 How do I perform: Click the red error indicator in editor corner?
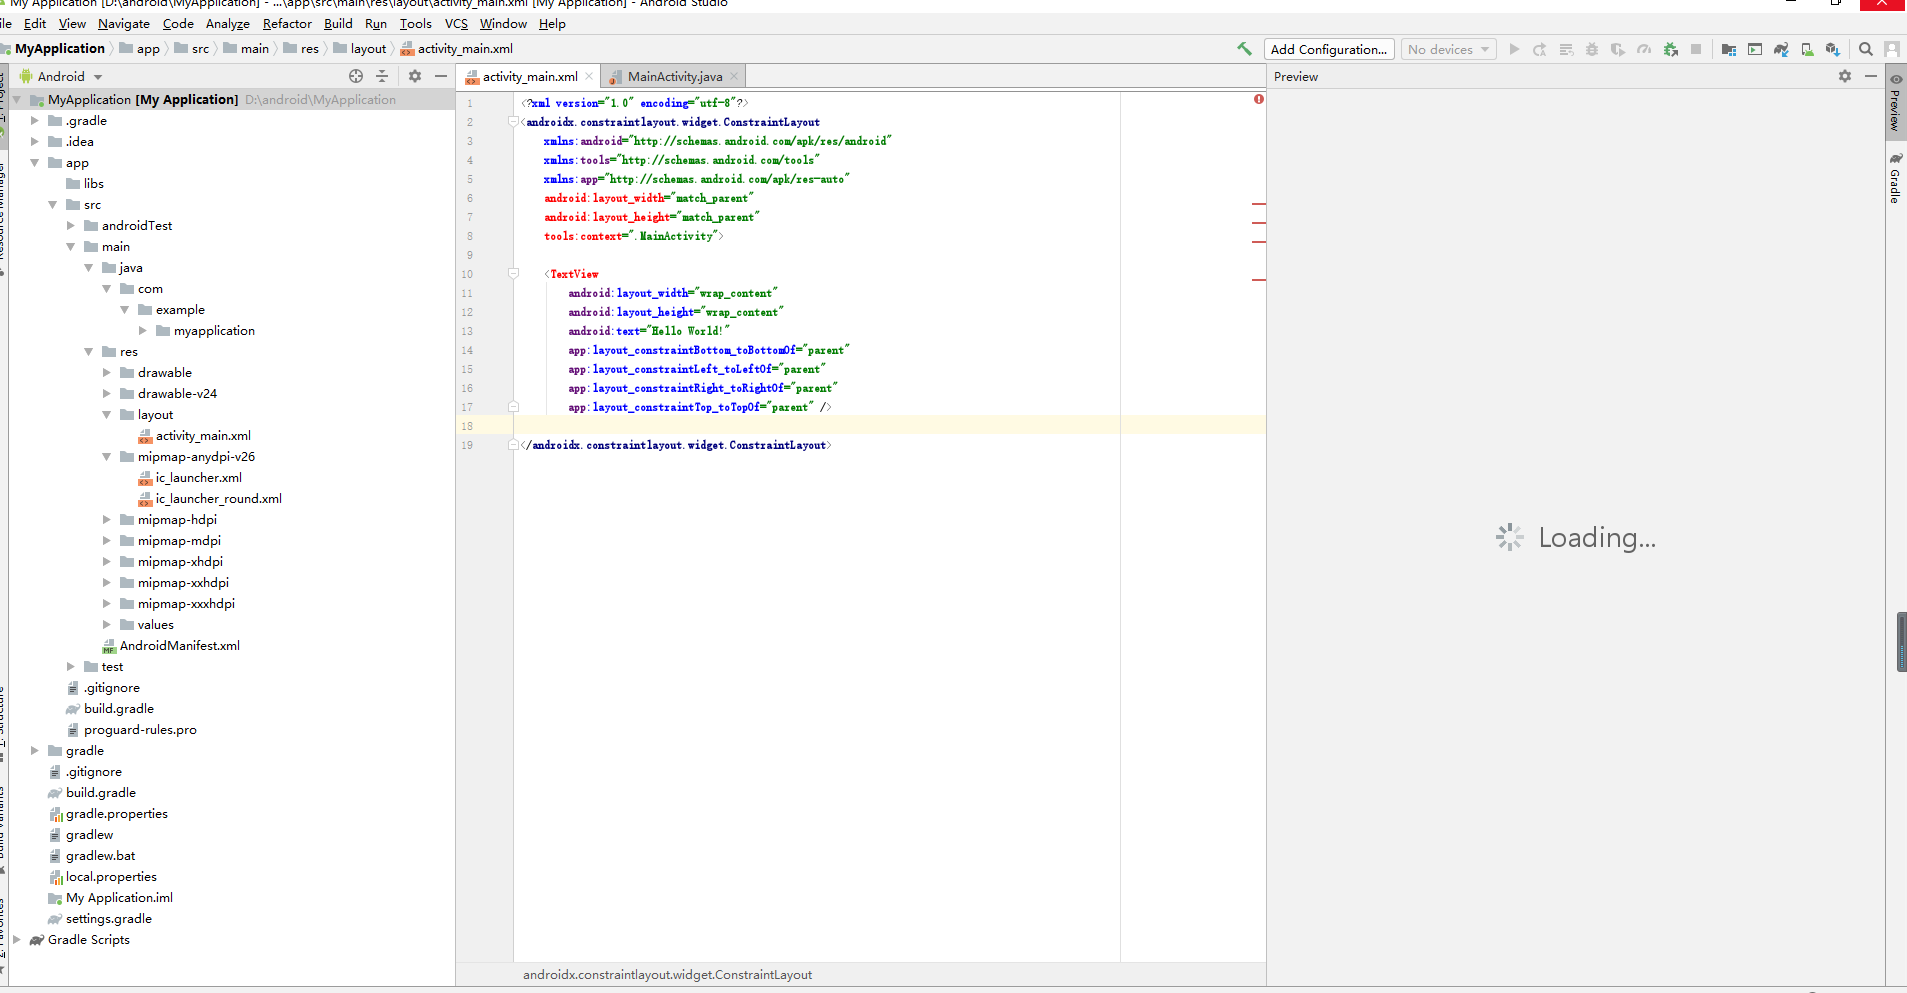coord(1259,99)
